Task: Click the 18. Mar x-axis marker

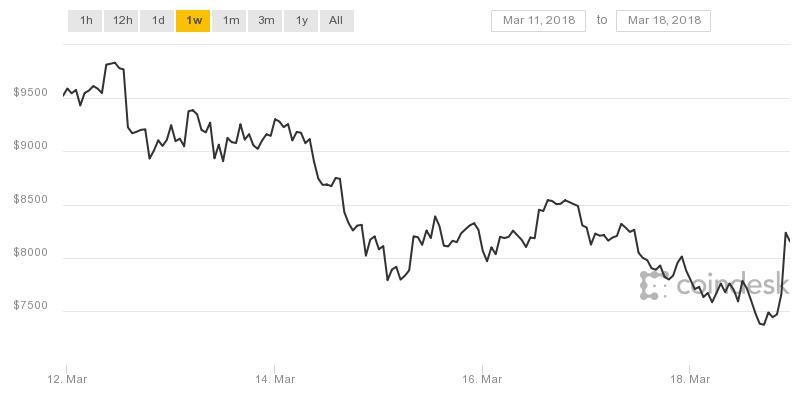Action: (690, 379)
